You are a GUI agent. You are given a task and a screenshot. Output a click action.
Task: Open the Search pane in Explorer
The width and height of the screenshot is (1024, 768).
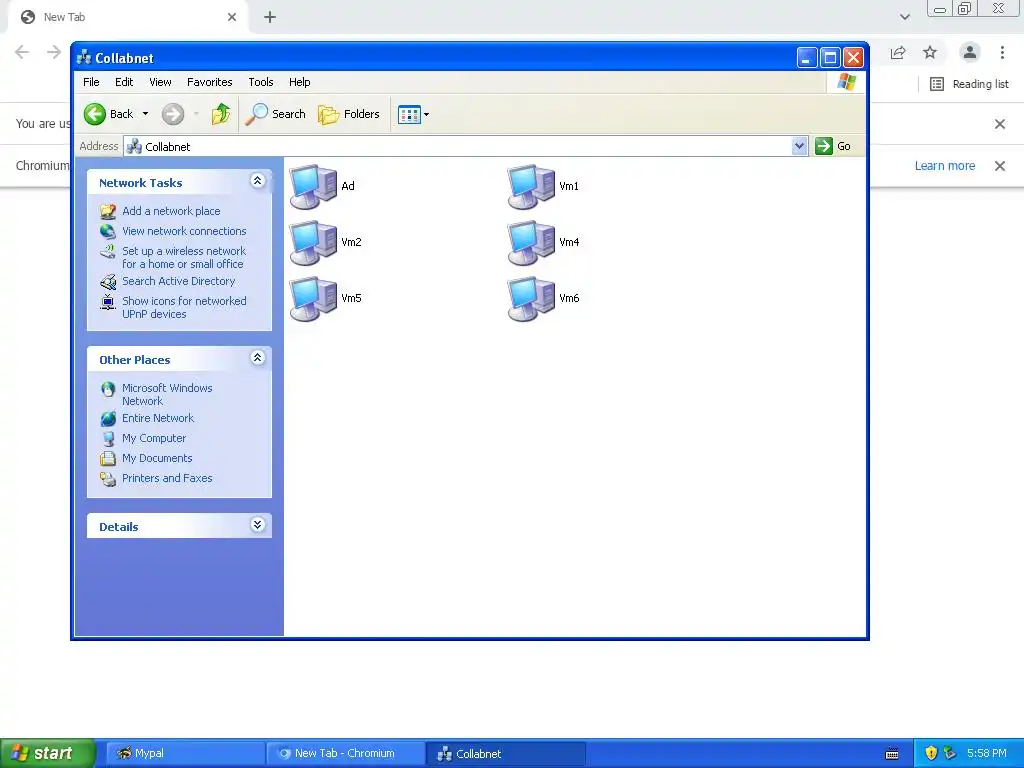coord(276,114)
